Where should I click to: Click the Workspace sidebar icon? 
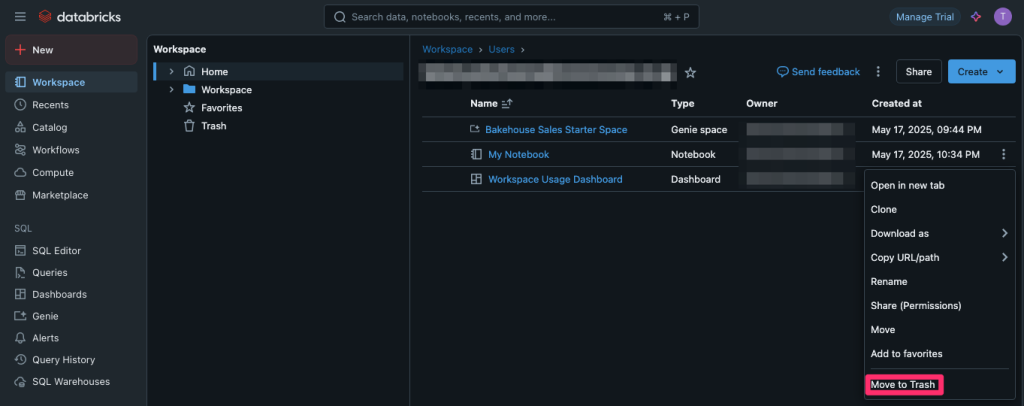20,82
